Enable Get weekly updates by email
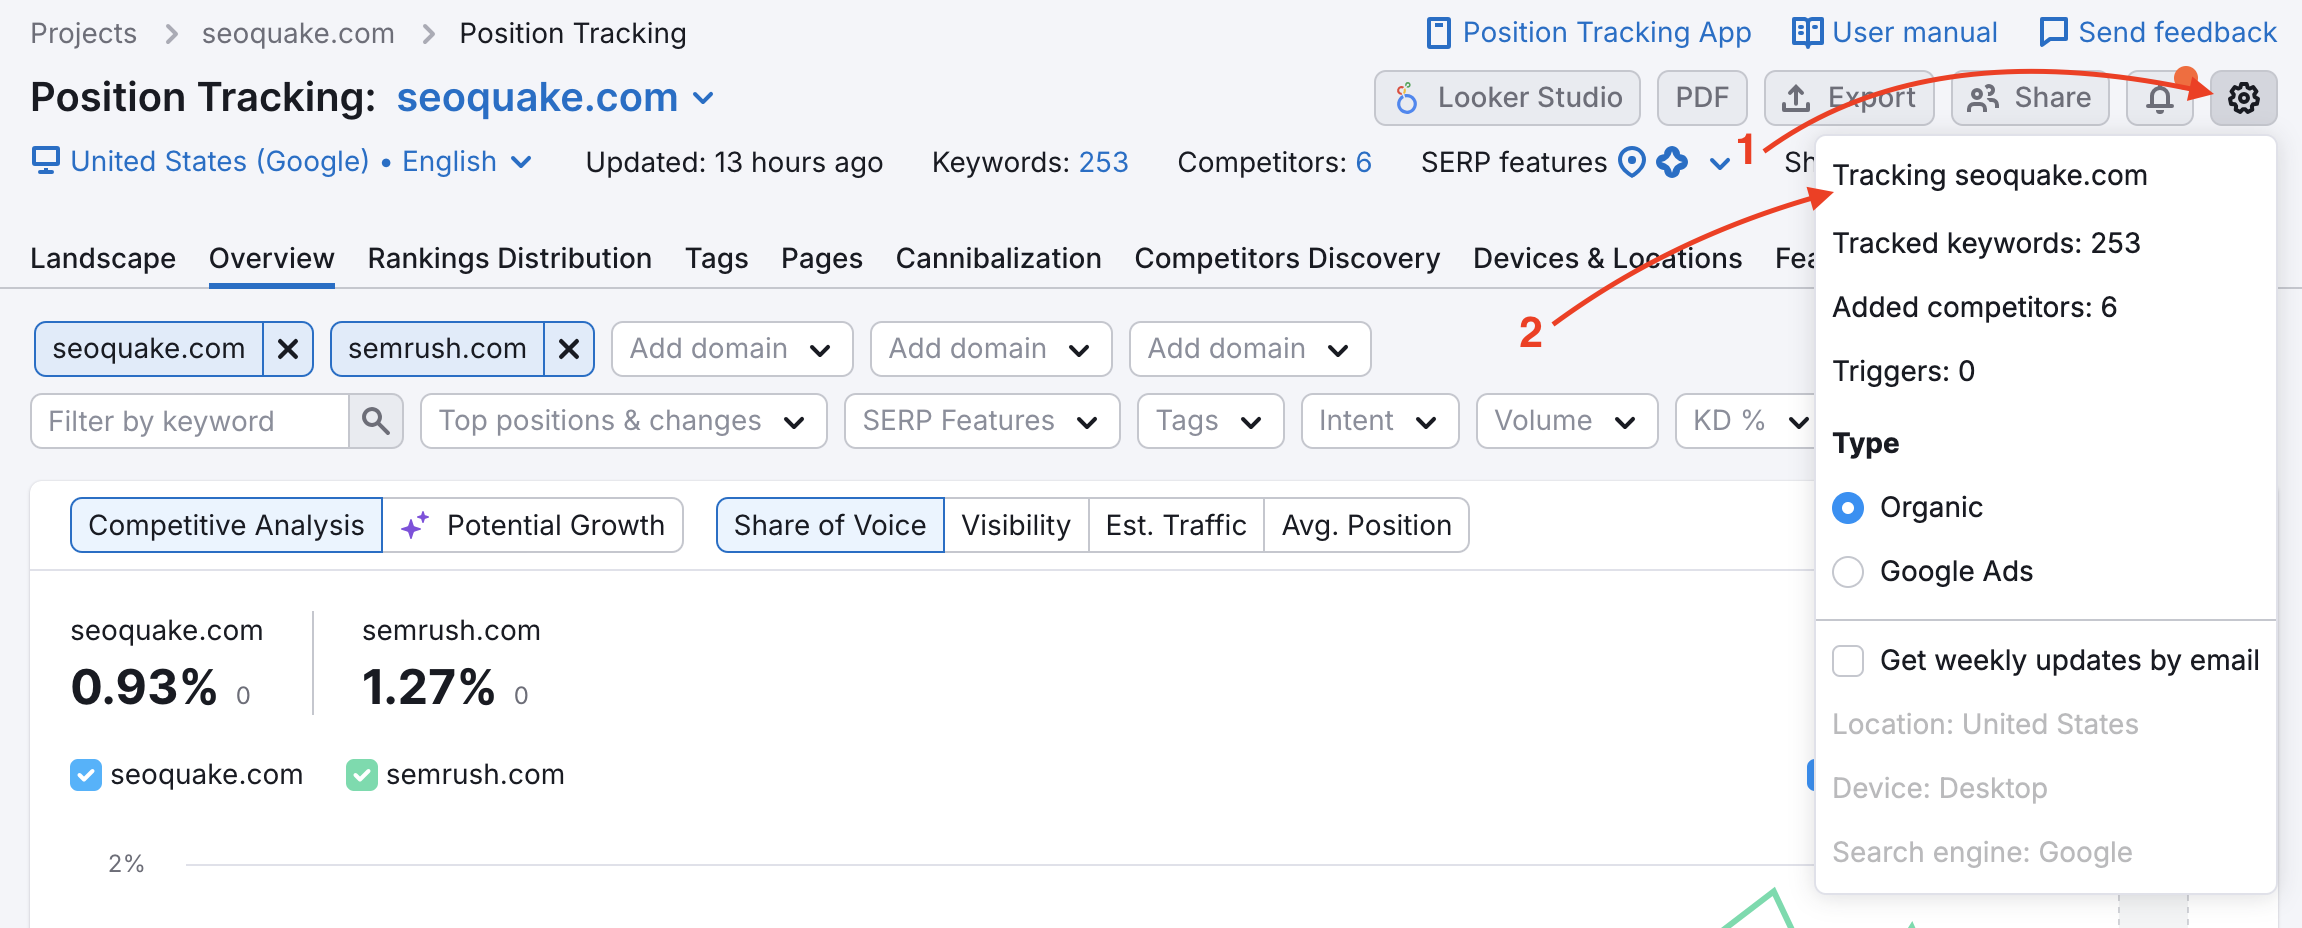 (x=1848, y=660)
